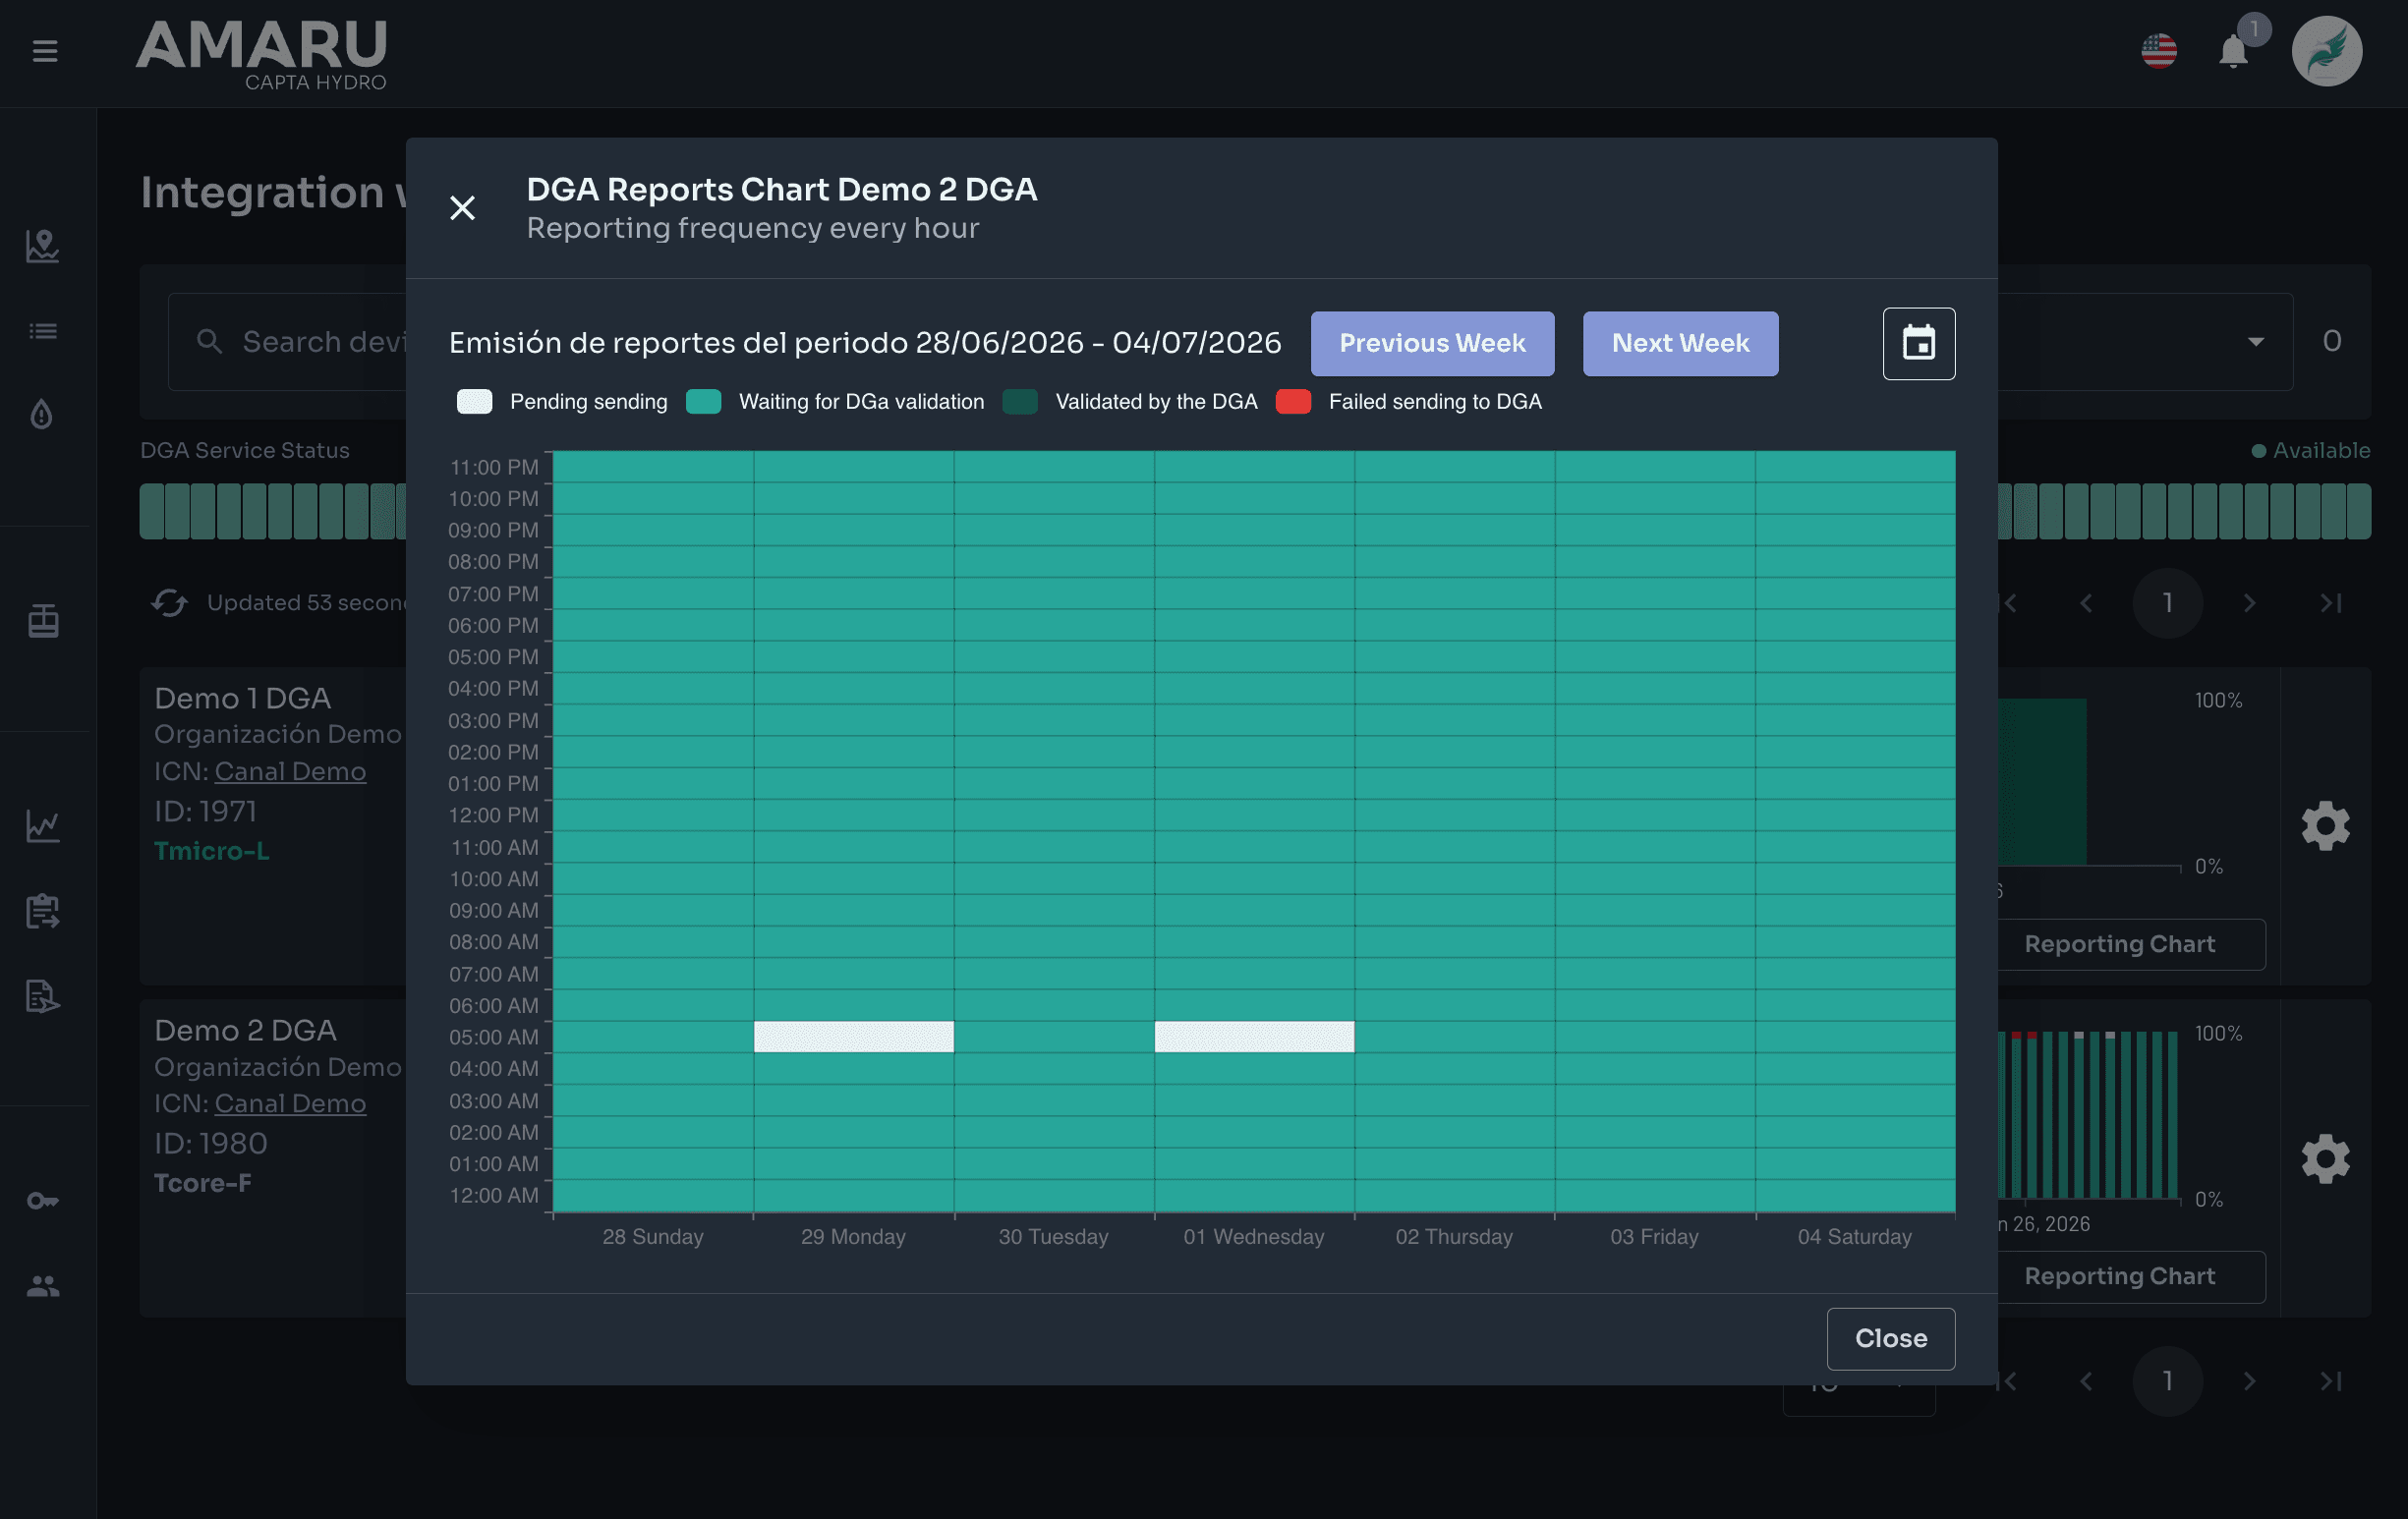This screenshot has height=1519, width=2408.
Task: Open the water drop sidebar icon
Action: tap(42, 414)
